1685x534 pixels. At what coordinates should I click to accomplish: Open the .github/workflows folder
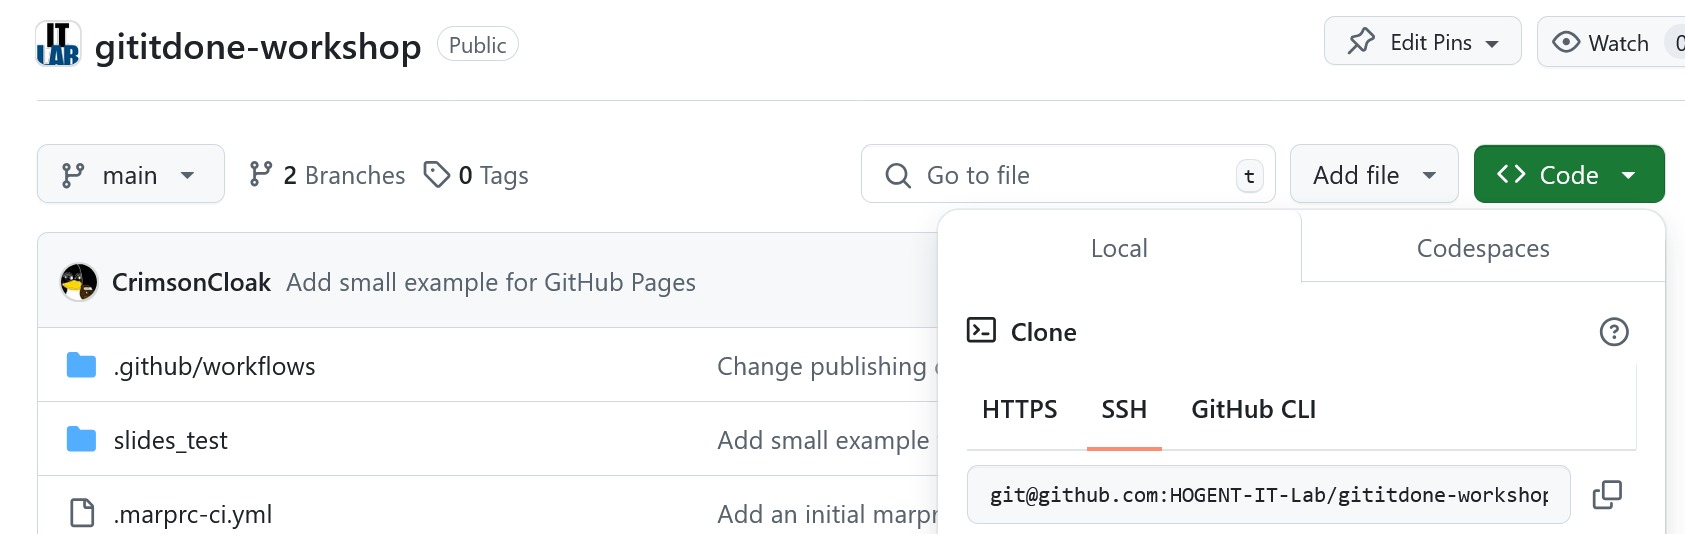(x=214, y=366)
